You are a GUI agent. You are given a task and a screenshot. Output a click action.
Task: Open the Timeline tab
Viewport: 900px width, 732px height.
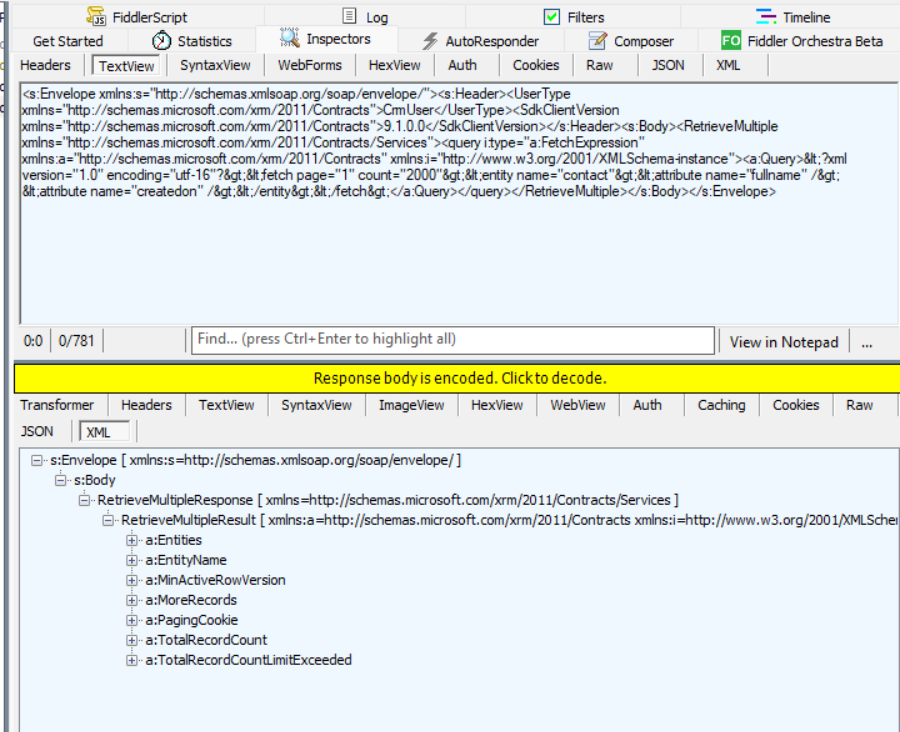point(793,17)
